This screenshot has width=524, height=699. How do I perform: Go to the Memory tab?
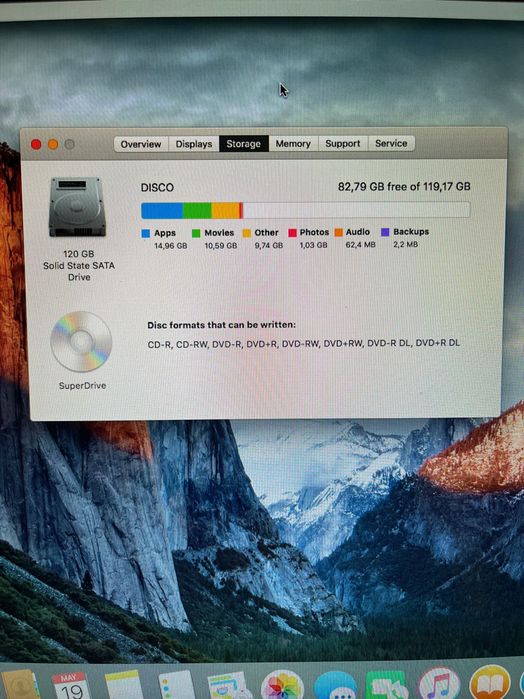tap(293, 144)
